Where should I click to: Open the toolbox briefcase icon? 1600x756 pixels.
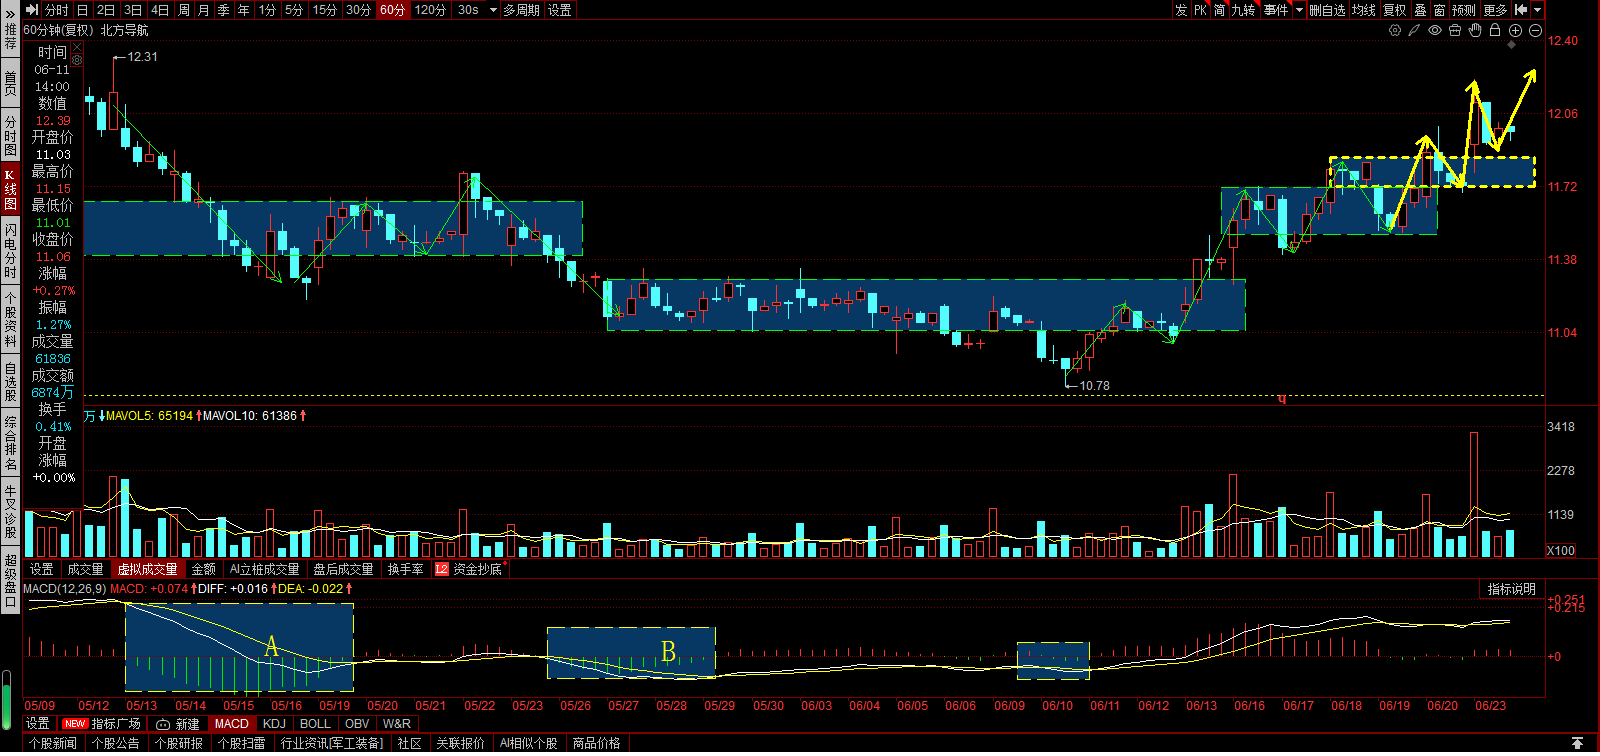1455,31
